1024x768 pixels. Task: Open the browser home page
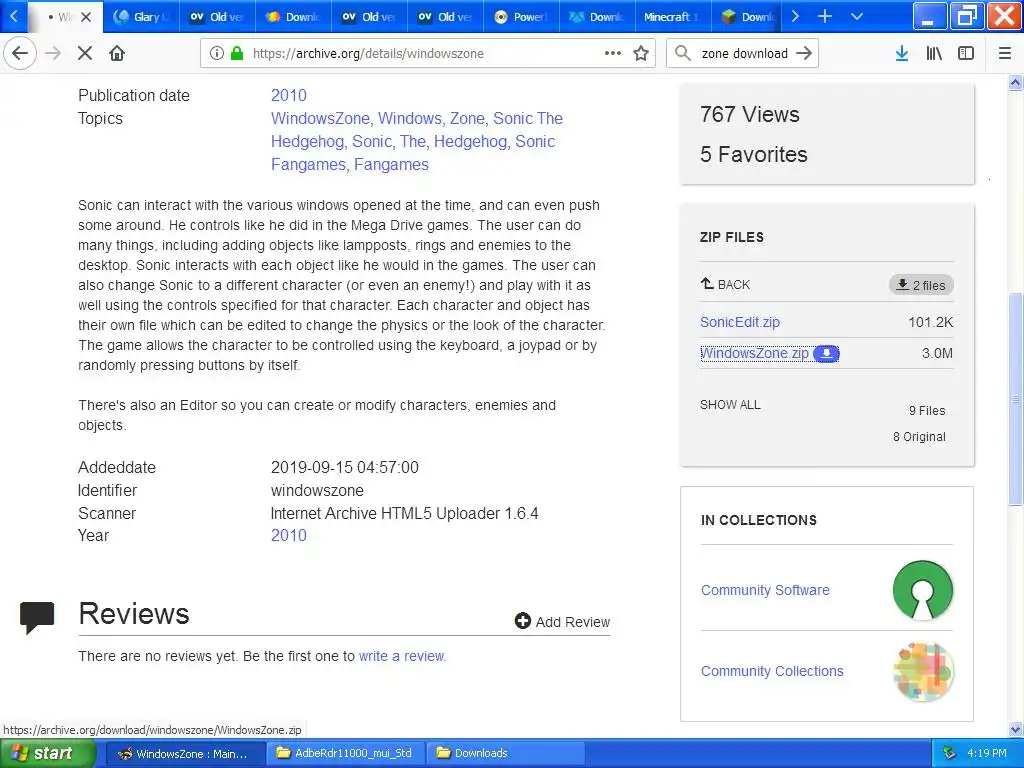point(117,54)
